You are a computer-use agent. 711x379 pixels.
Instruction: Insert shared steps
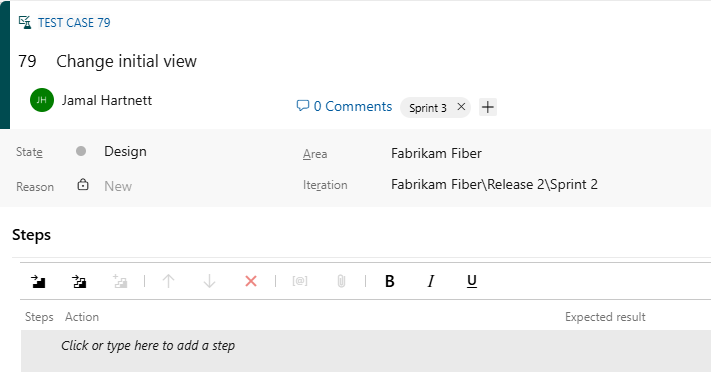[x=79, y=282]
